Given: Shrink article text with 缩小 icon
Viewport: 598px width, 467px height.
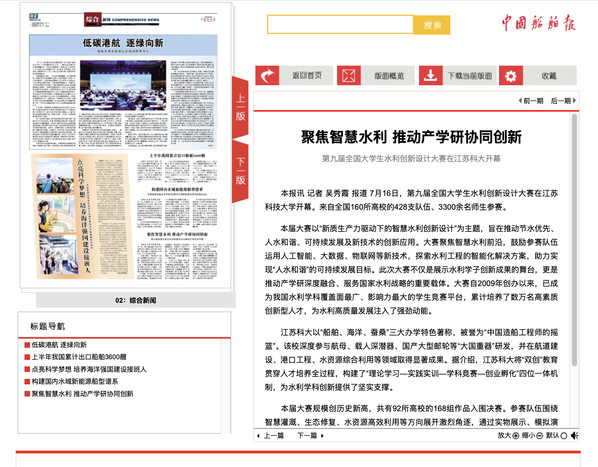Looking at the screenshot, I should (540, 435).
